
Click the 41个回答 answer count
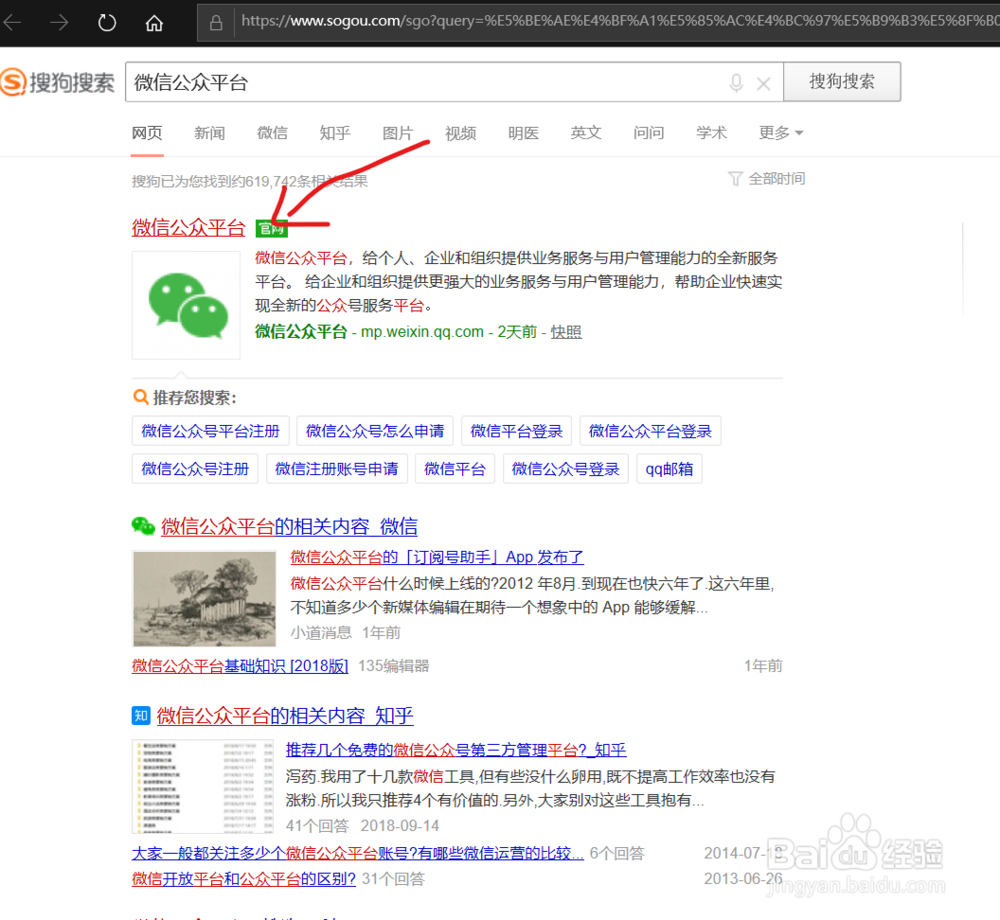317,826
